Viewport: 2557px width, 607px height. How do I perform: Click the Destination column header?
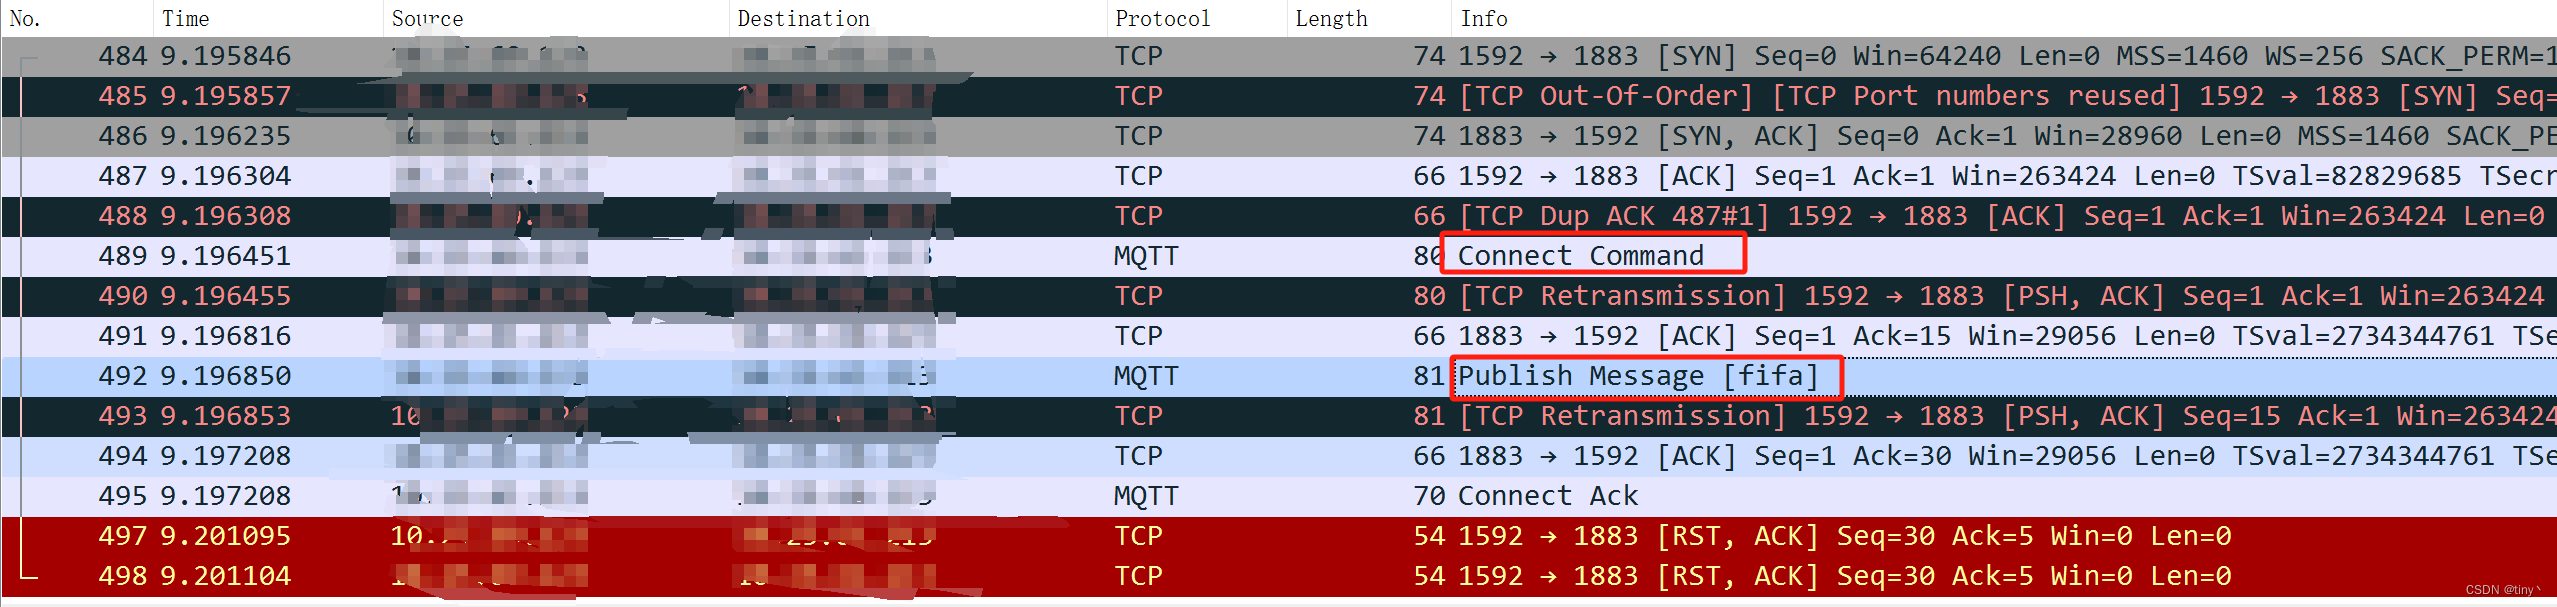tap(803, 18)
